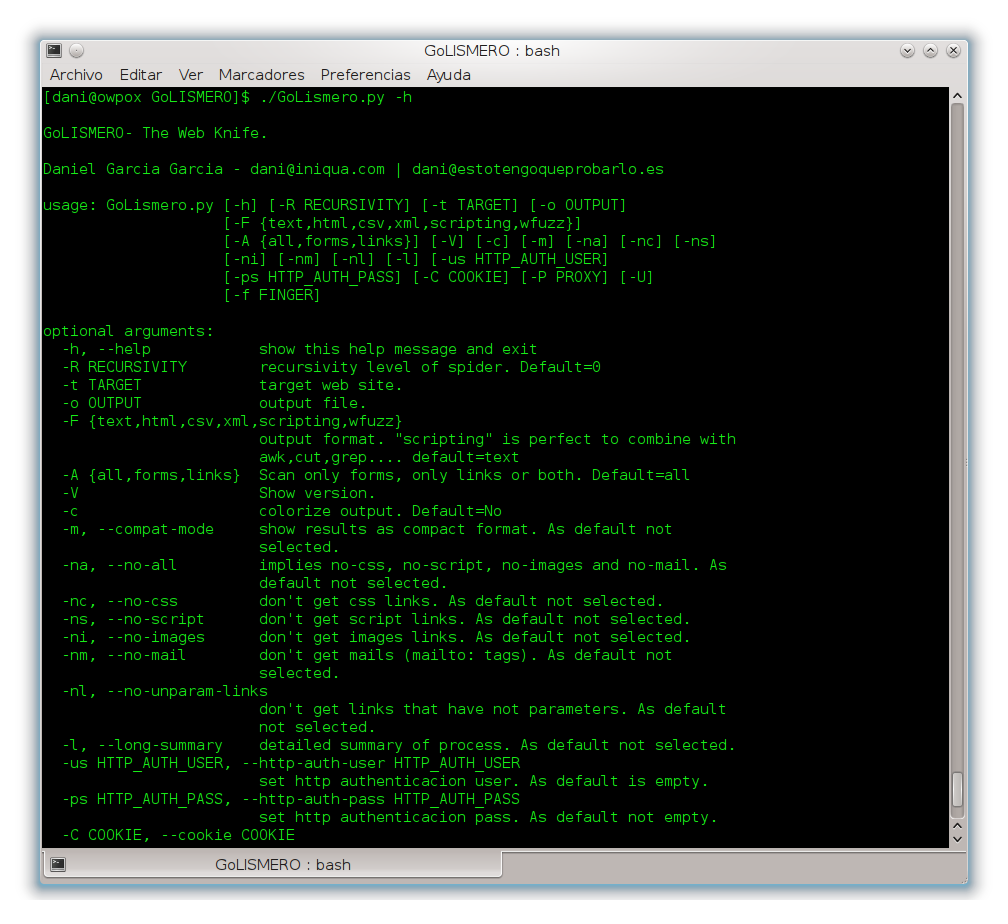Click the '[-f FINGER]' usage entry
The width and height of the screenshot is (1008, 924).
271,295
